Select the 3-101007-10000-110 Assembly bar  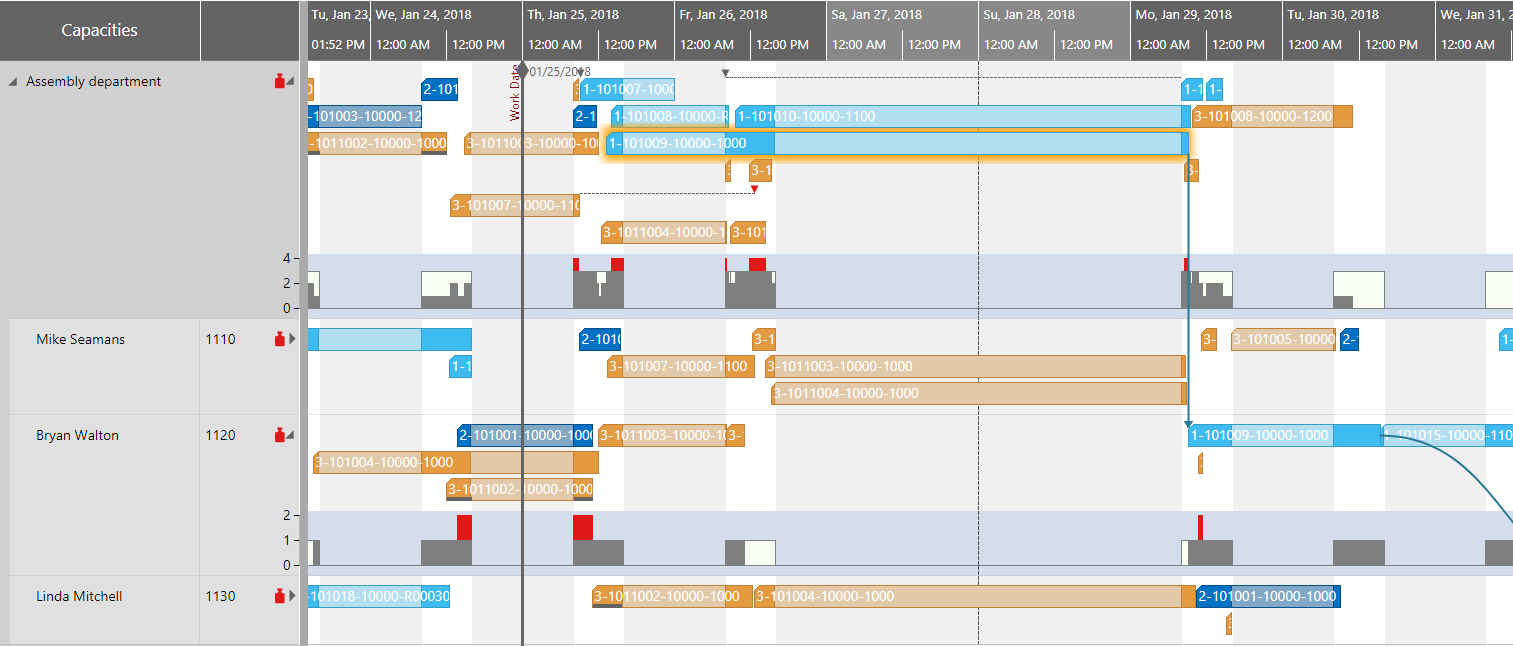pos(514,206)
